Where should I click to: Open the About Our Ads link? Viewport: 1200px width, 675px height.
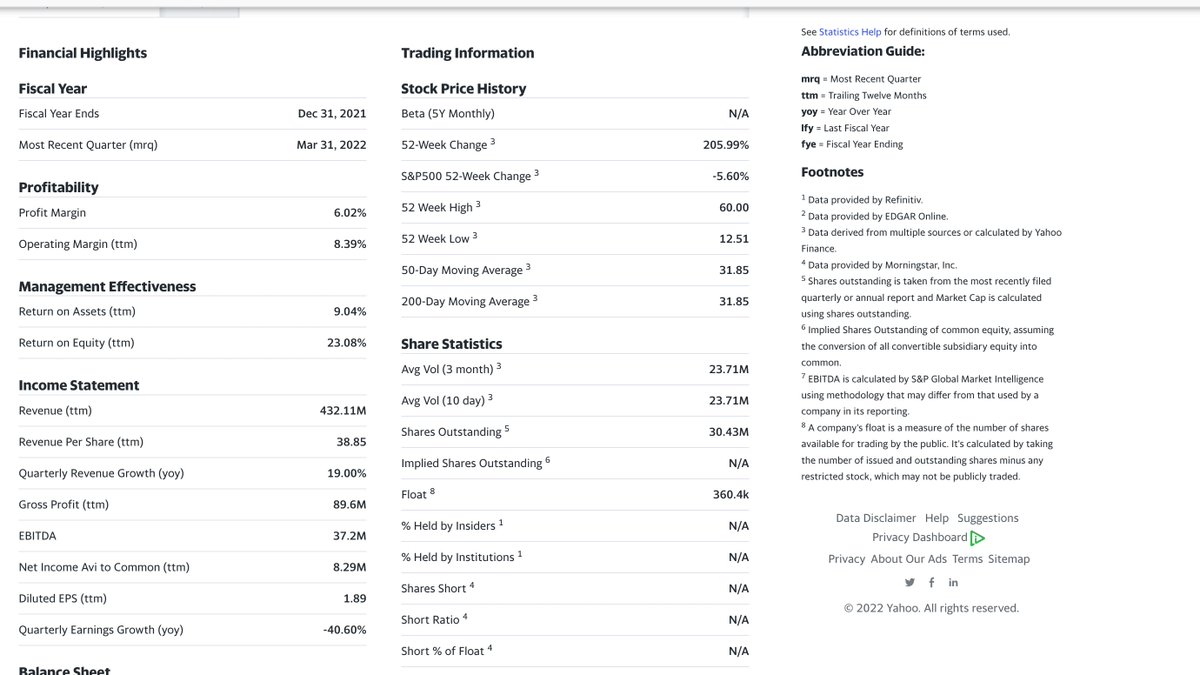(x=909, y=559)
